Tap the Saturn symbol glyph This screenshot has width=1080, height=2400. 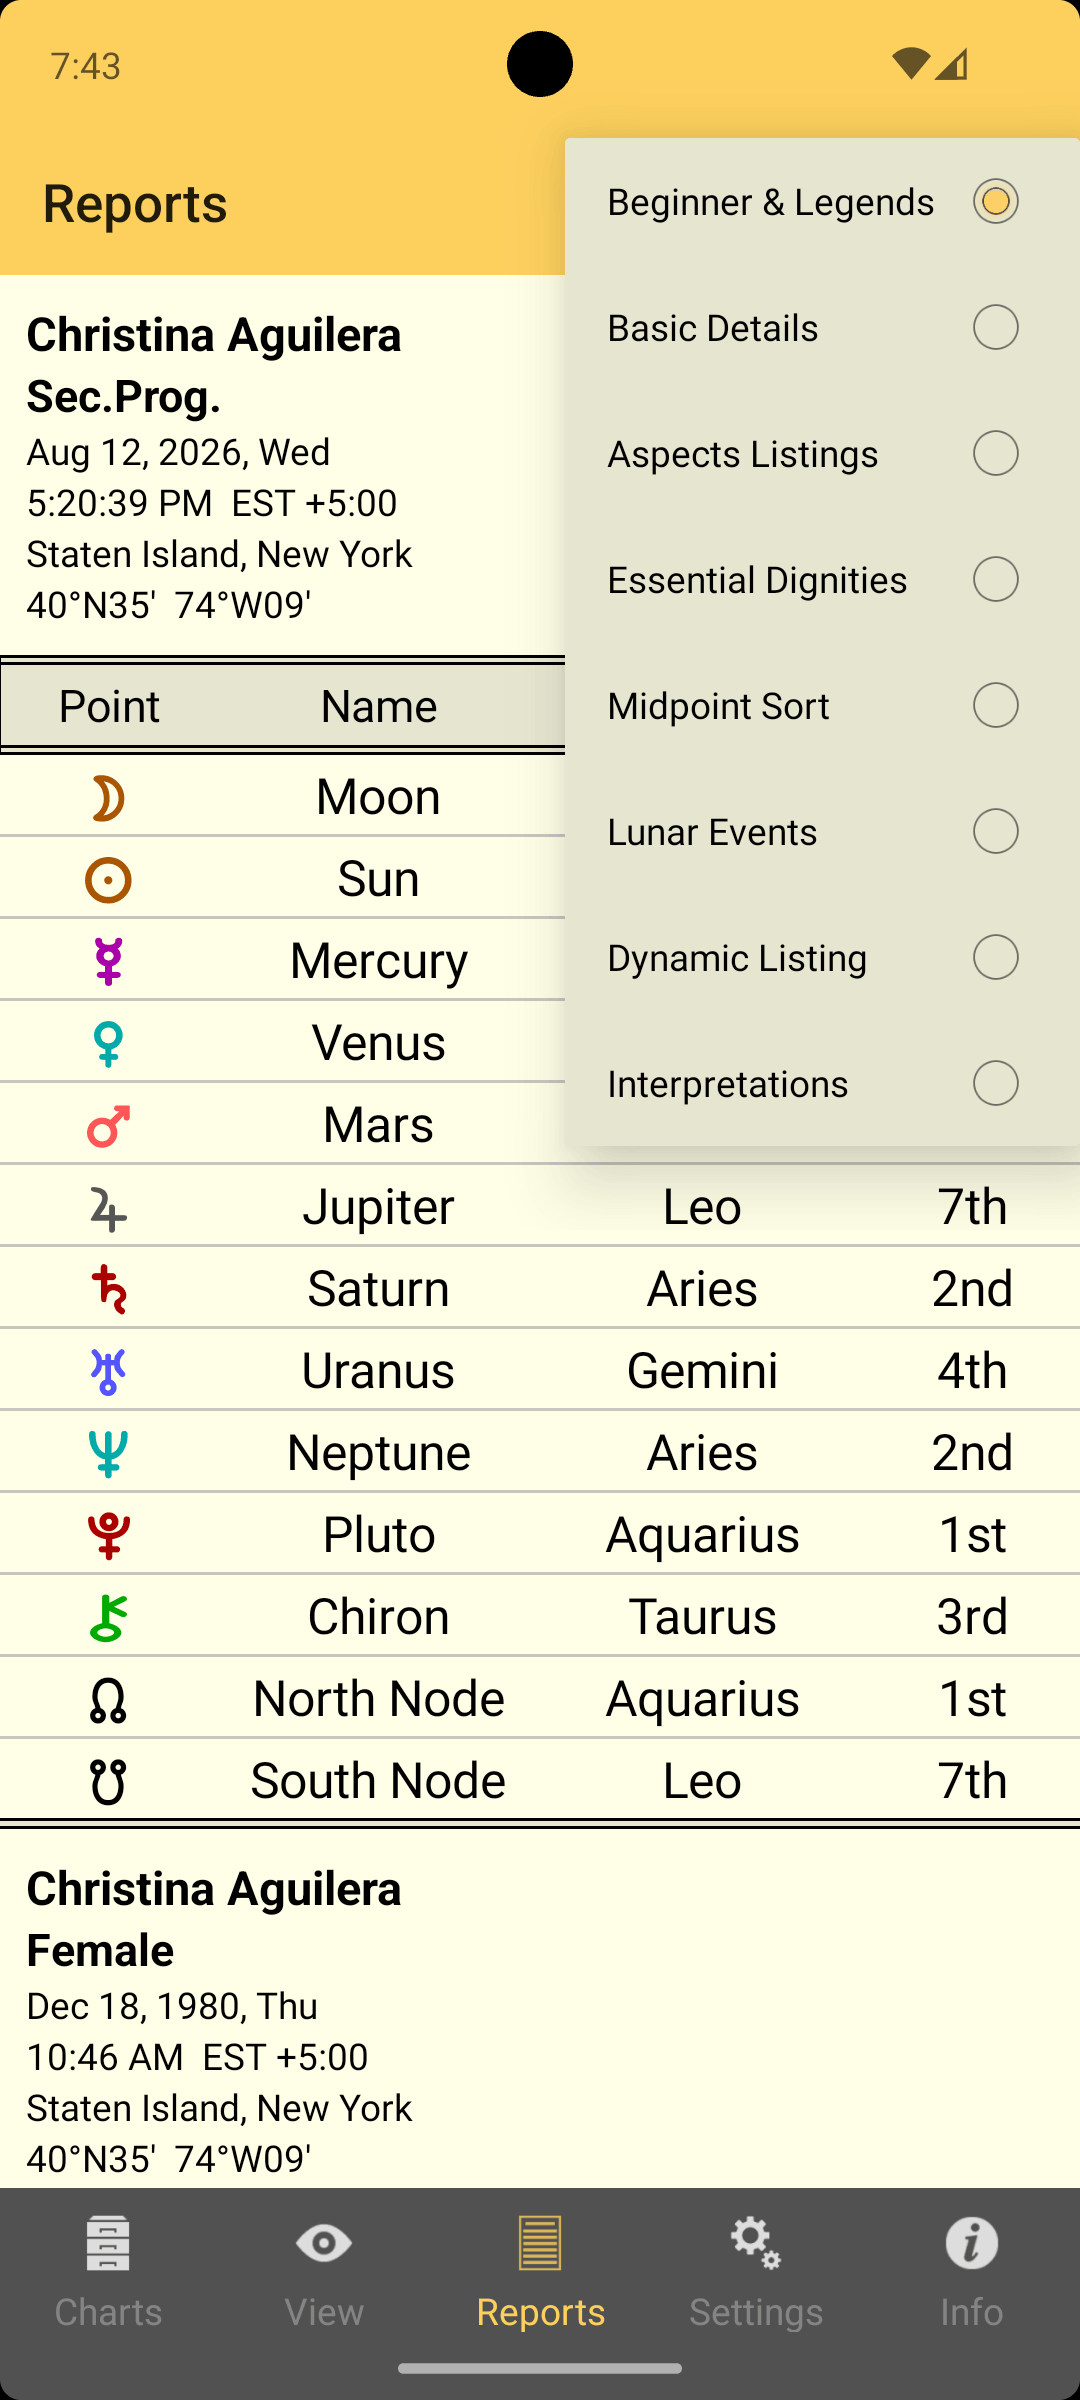pos(108,1290)
